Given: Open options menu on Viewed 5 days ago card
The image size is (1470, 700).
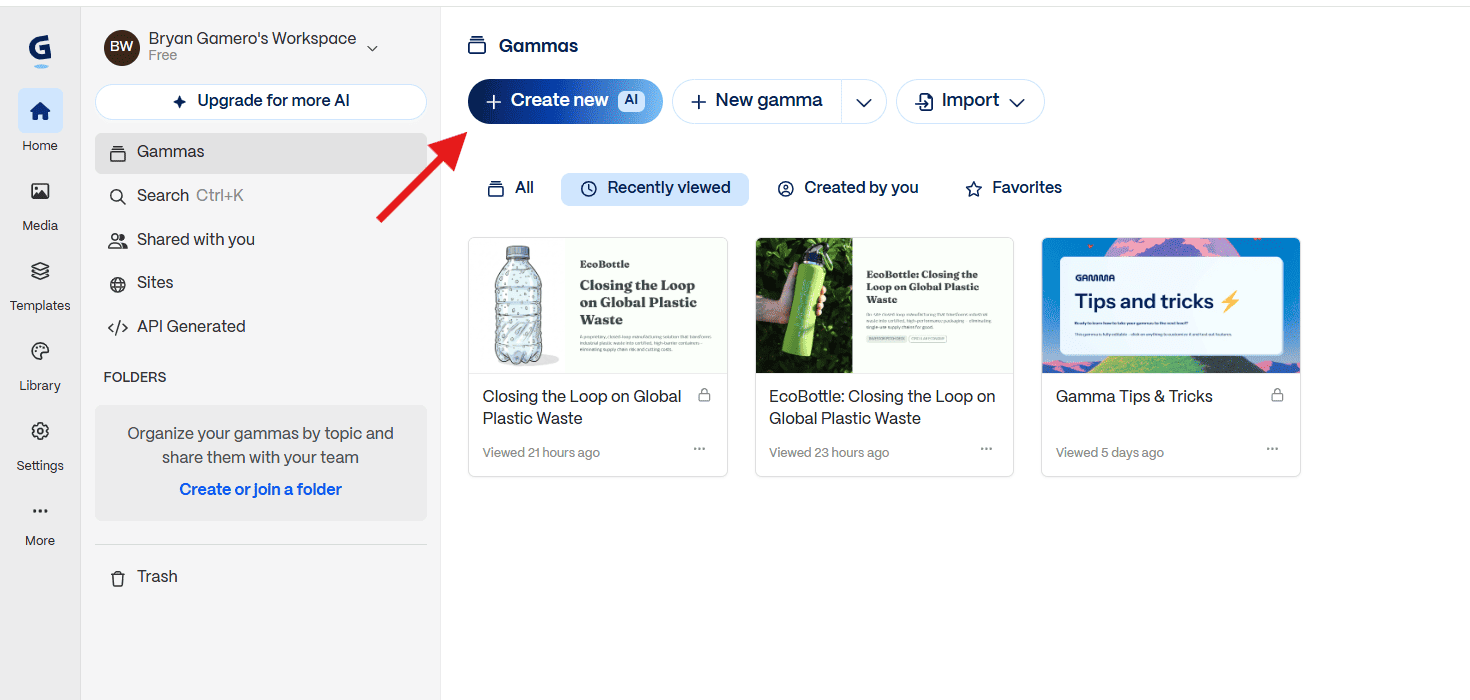Looking at the screenshot, I should coord(1272,449).
